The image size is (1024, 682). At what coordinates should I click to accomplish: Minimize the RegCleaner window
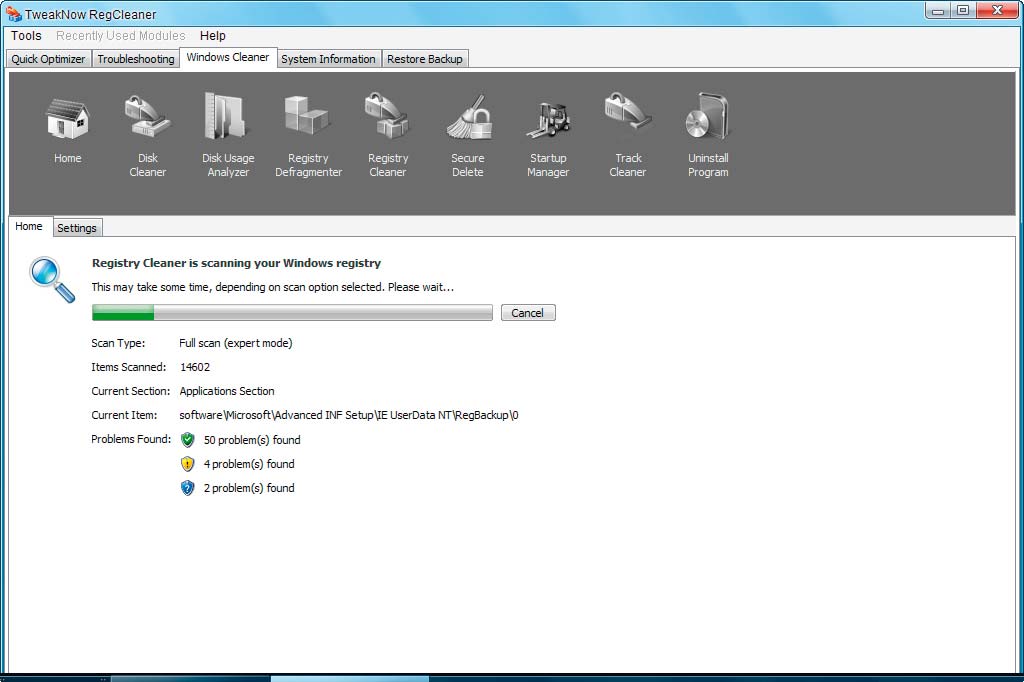point(938,11)
